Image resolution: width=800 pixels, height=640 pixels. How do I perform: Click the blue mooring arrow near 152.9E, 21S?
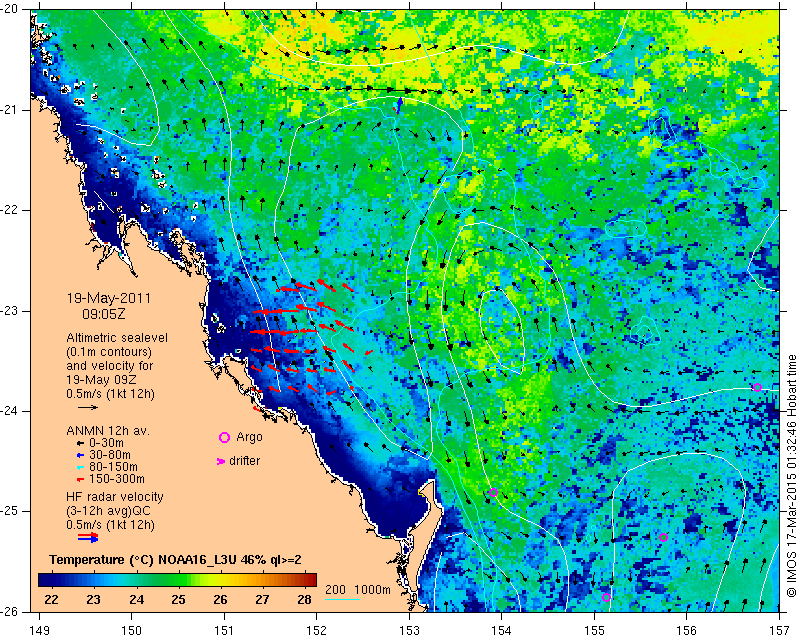[400, 105]
